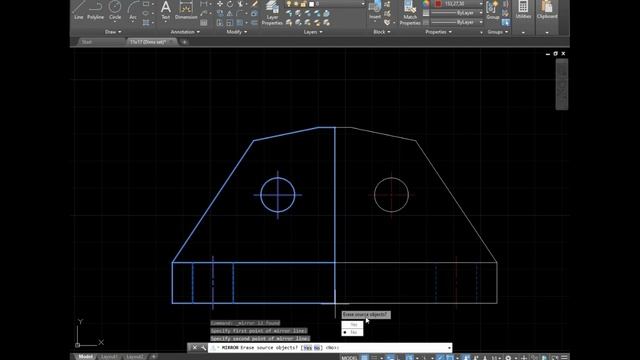The image size is (640, 360).
Task: Select the Polyline tool
Action: [x=95, y=10]
